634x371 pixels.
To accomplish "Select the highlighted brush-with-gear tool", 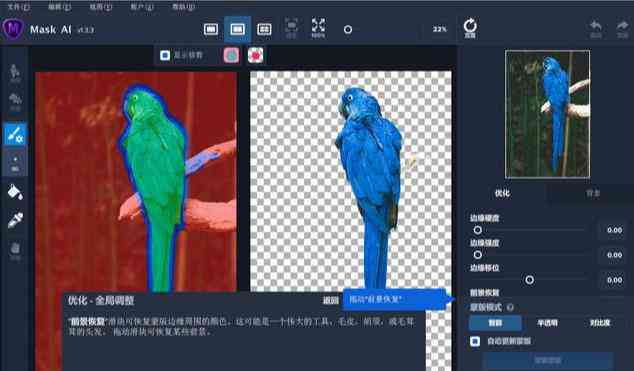I will coord(15,134).
